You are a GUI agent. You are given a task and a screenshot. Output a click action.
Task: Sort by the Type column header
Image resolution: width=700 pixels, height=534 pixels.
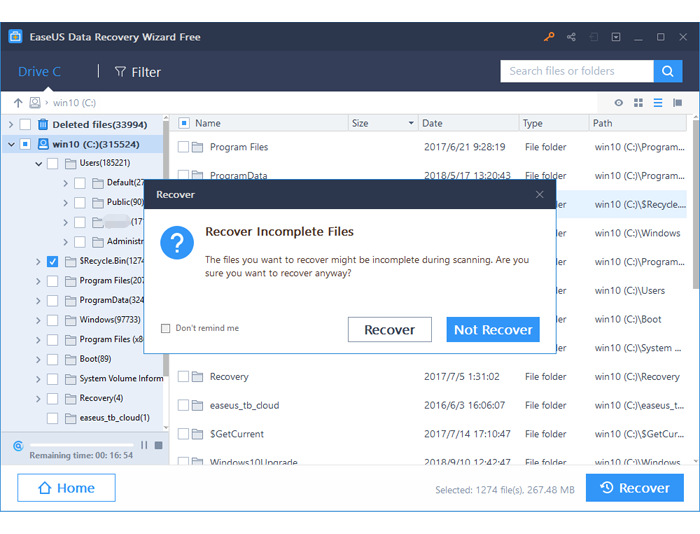(x=533, y=123)
